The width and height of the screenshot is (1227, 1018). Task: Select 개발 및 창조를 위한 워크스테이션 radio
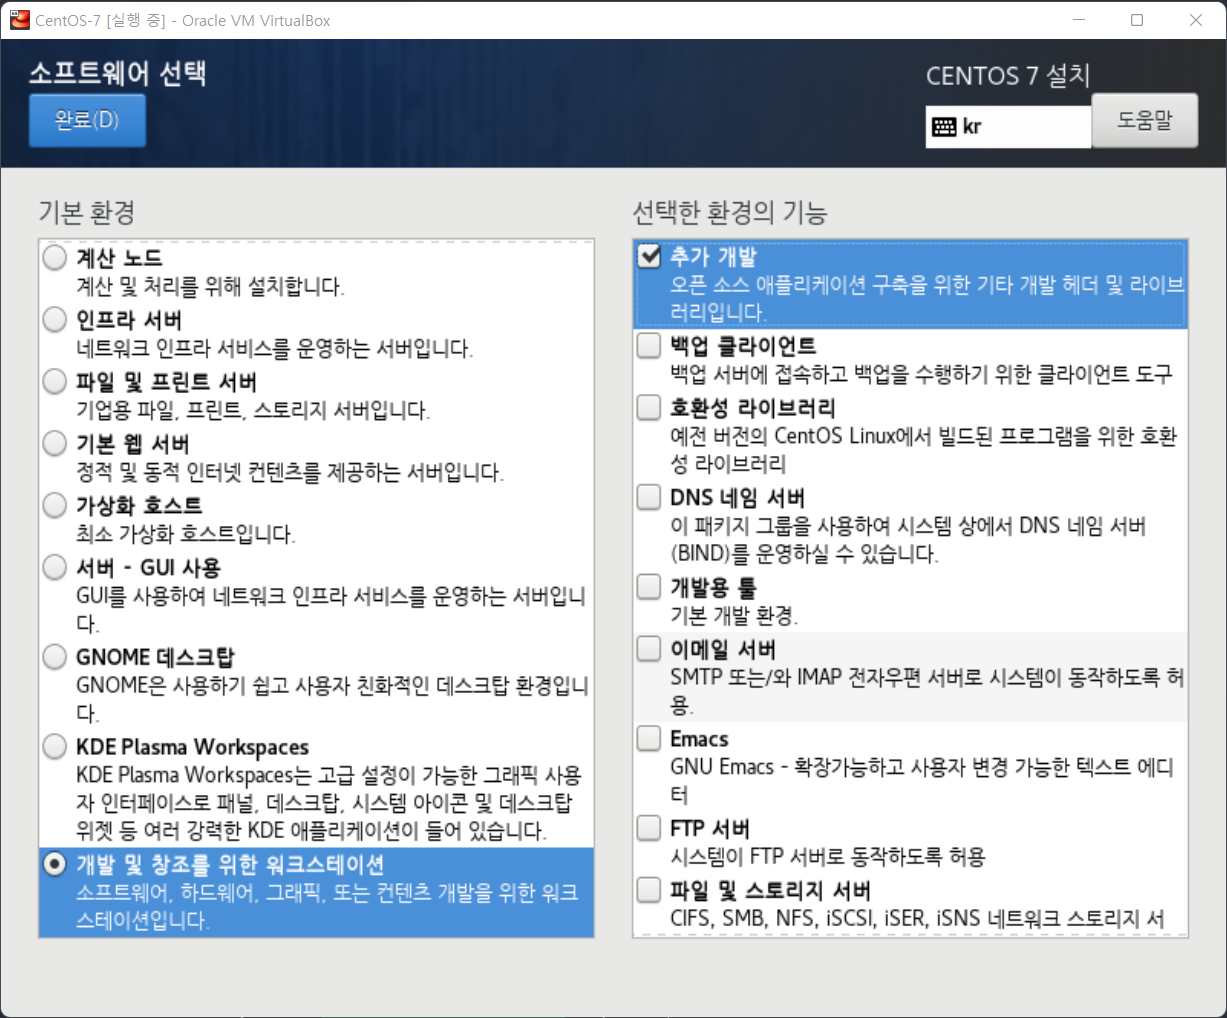tap(55, 864)
